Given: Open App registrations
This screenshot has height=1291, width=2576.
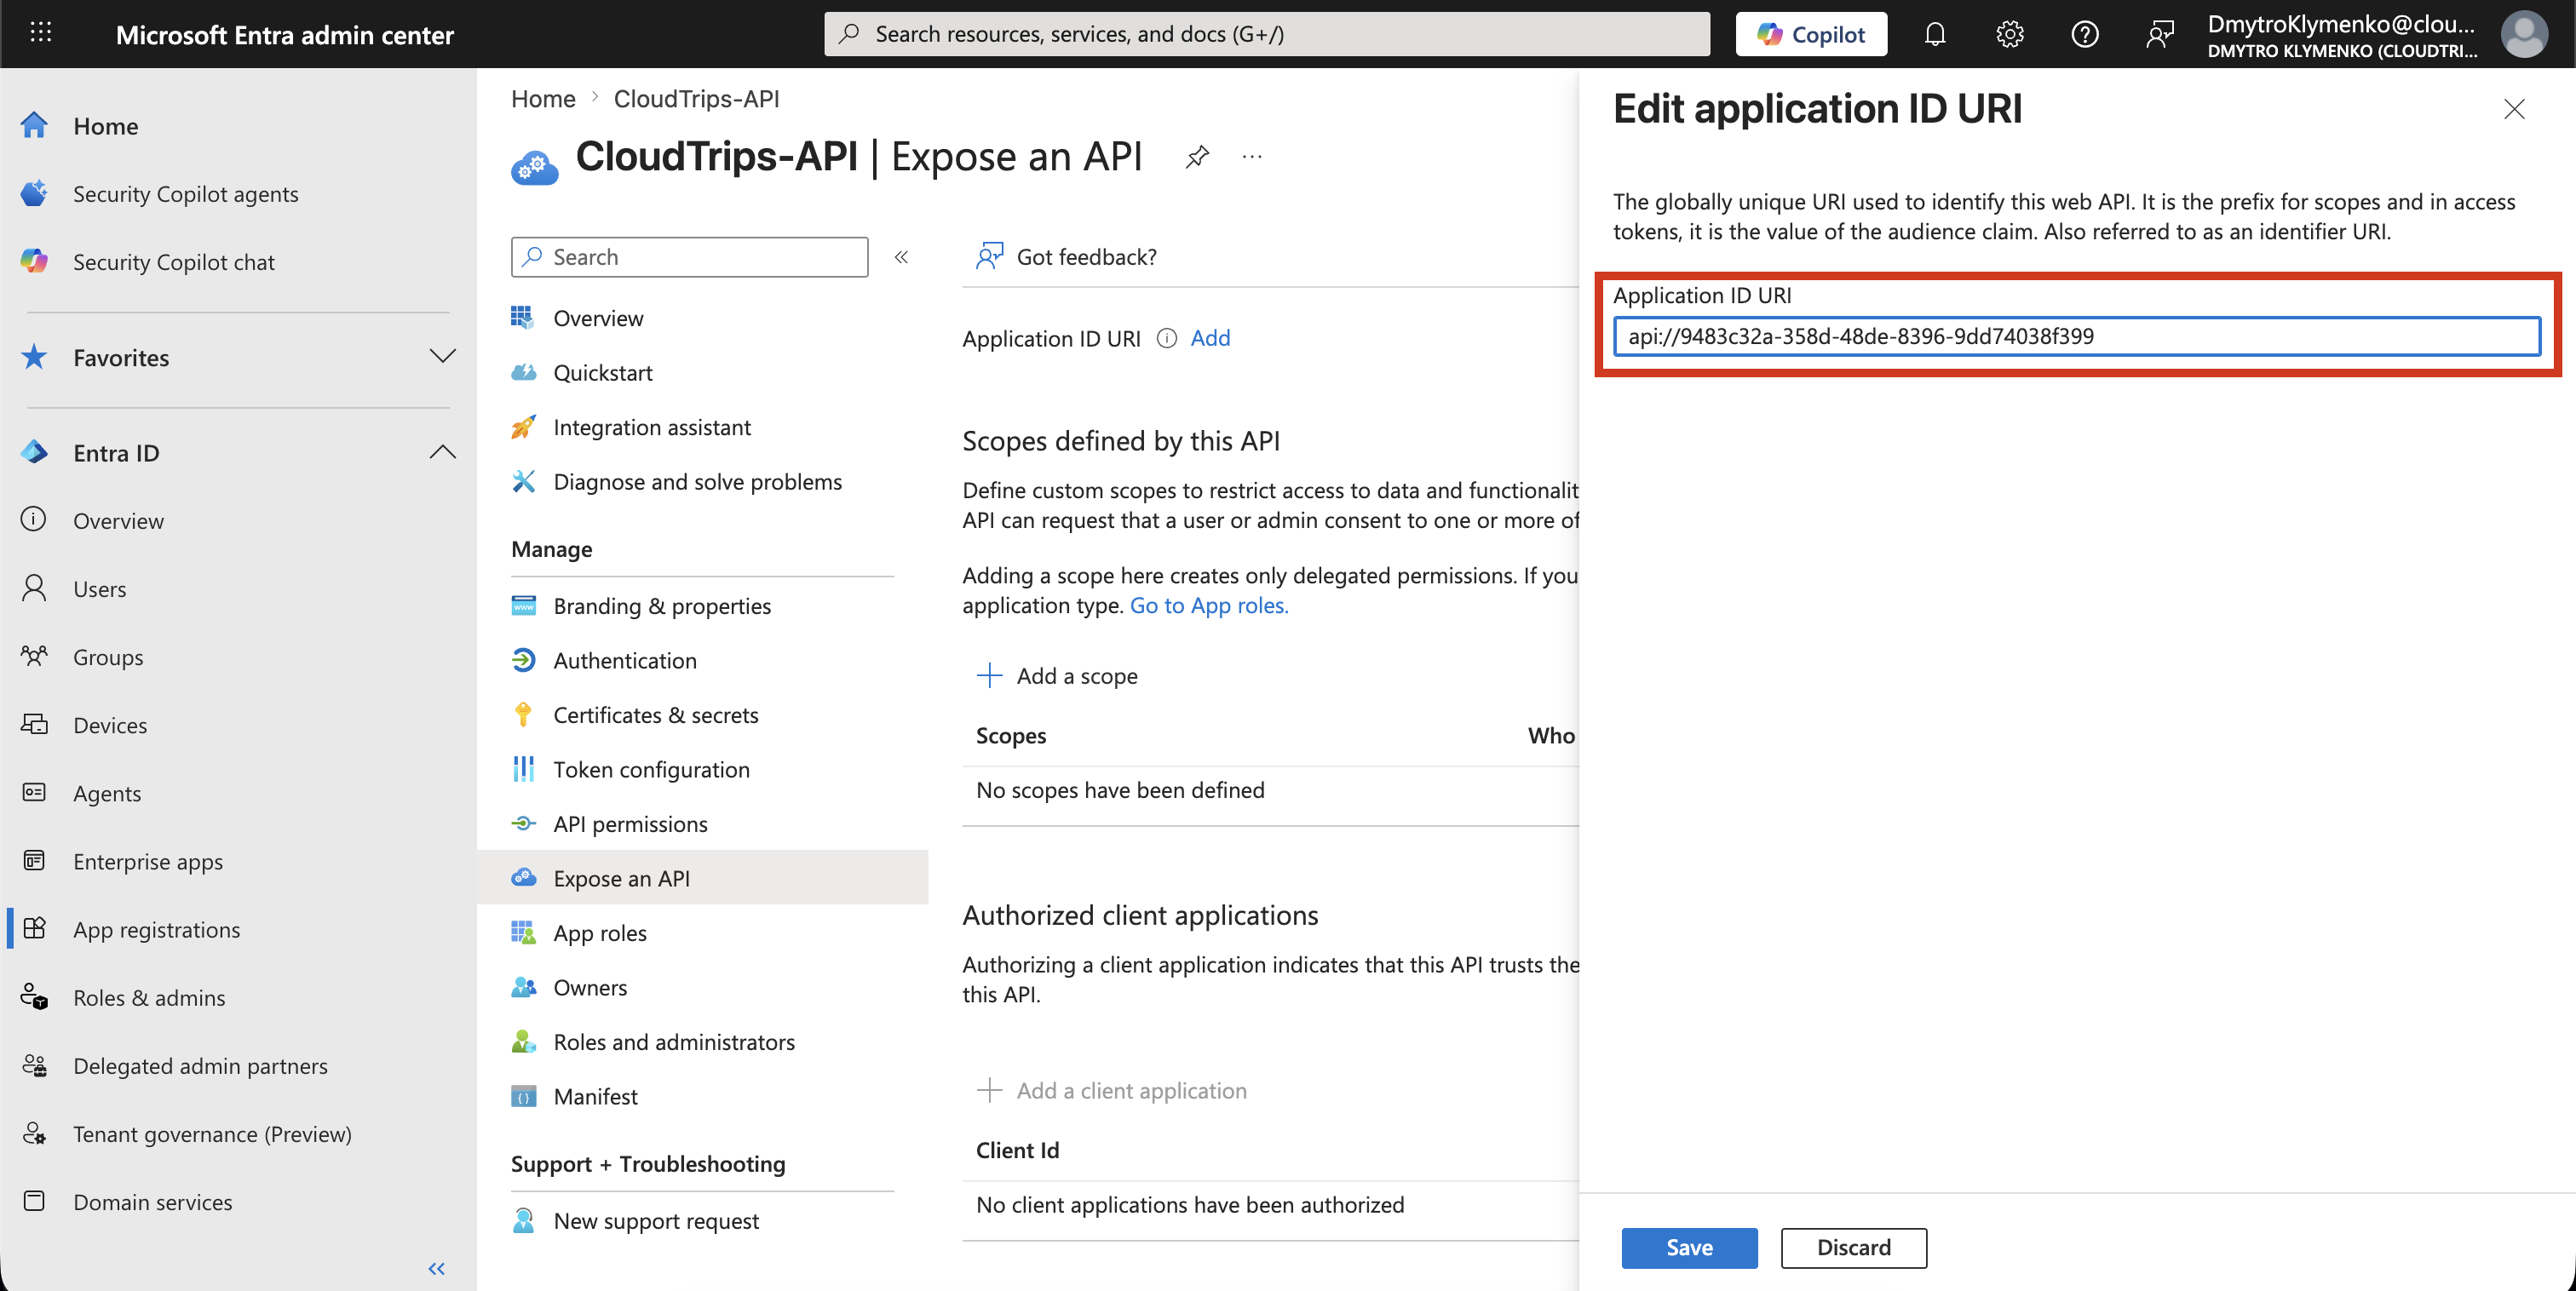Looking at the screenshot, I should click(x=157, y=929).
